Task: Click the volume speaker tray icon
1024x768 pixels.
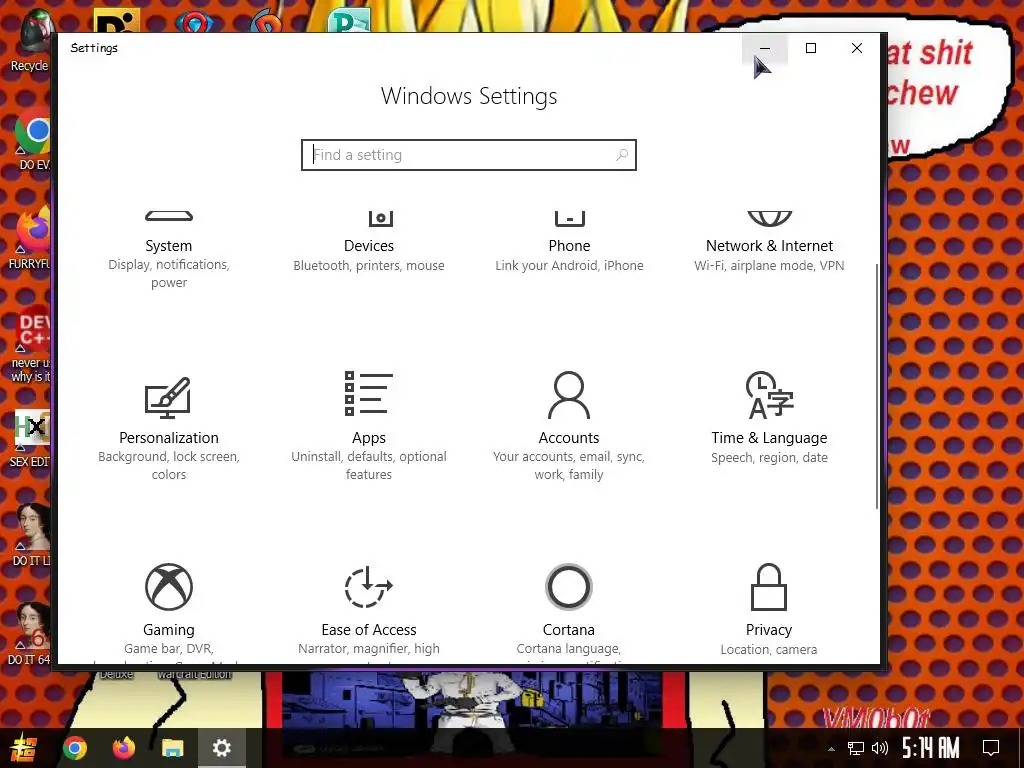Action: [x=880, y=748]
